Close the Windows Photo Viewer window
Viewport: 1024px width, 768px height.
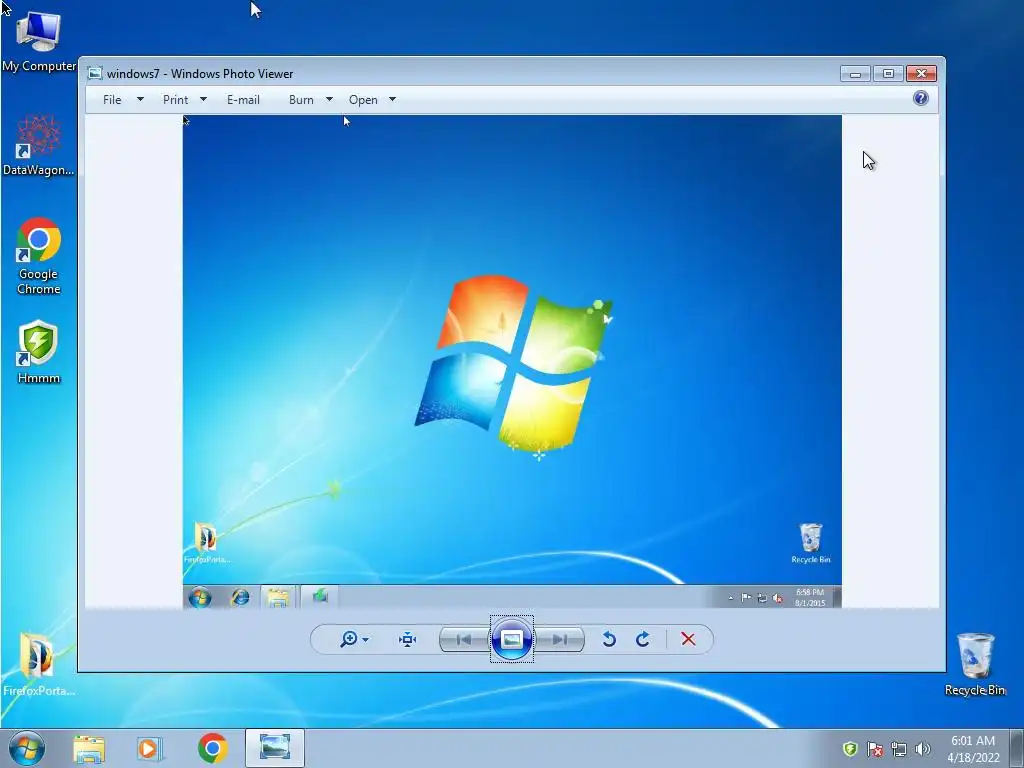tap(921, 74)
